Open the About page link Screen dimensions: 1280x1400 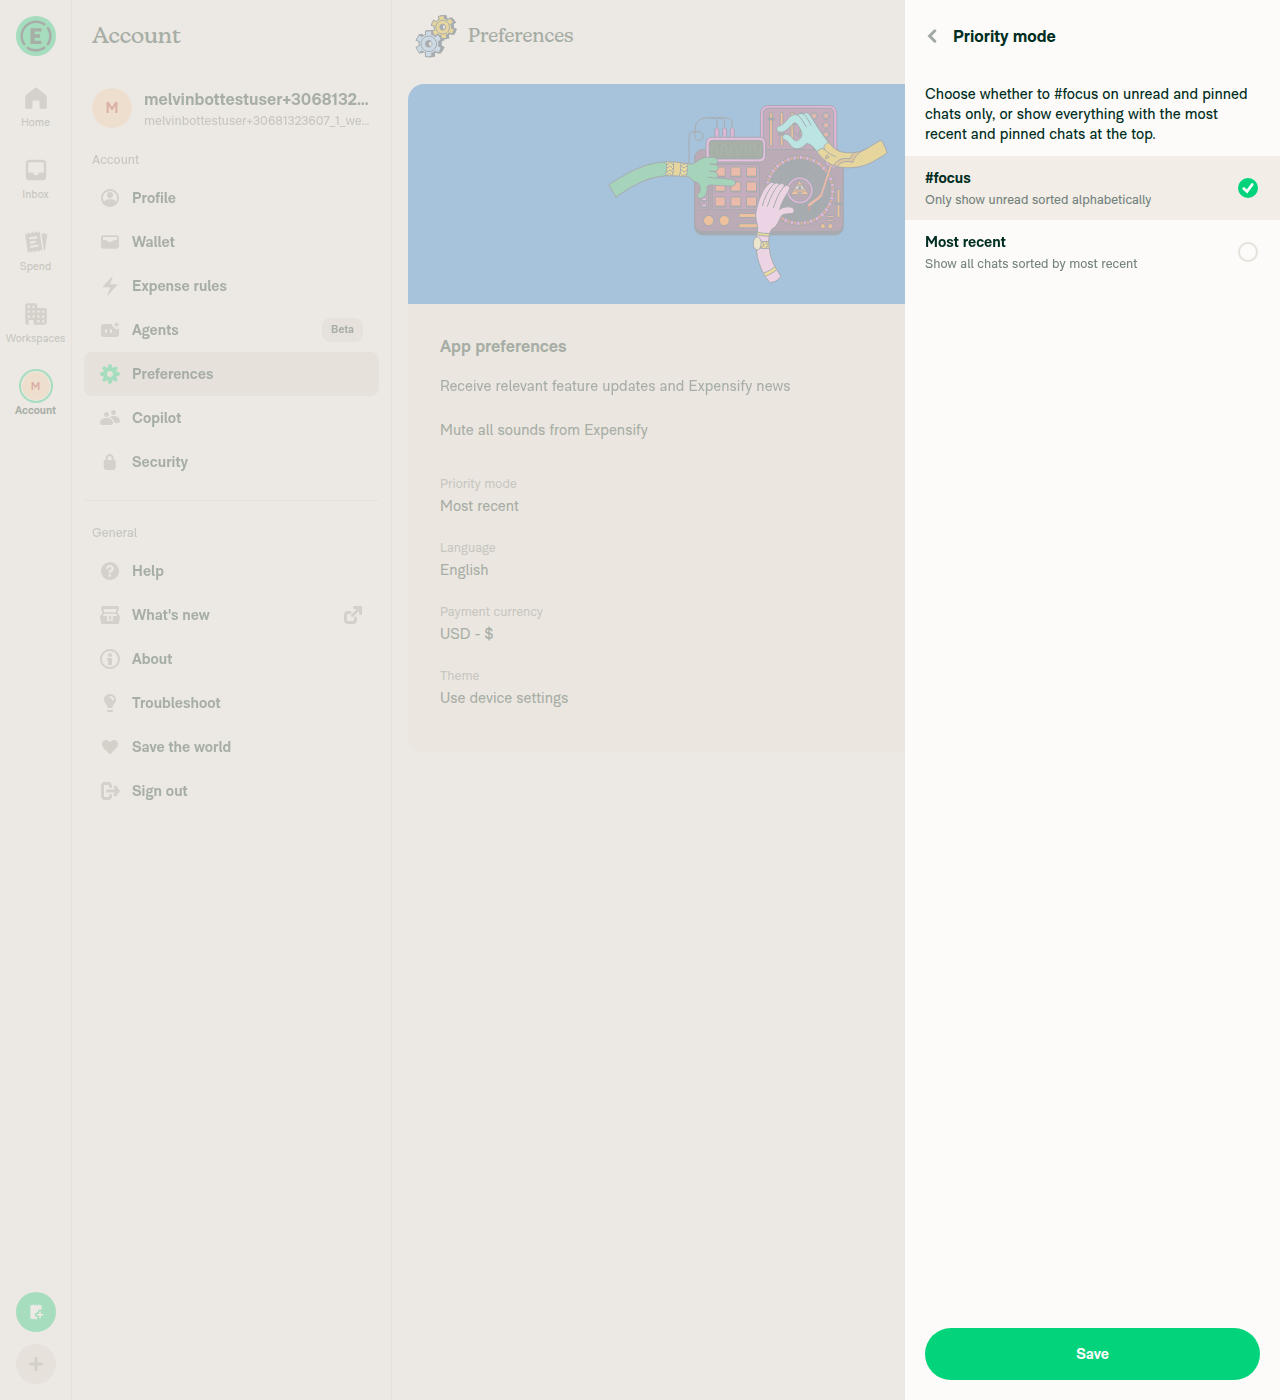(231, 659)
